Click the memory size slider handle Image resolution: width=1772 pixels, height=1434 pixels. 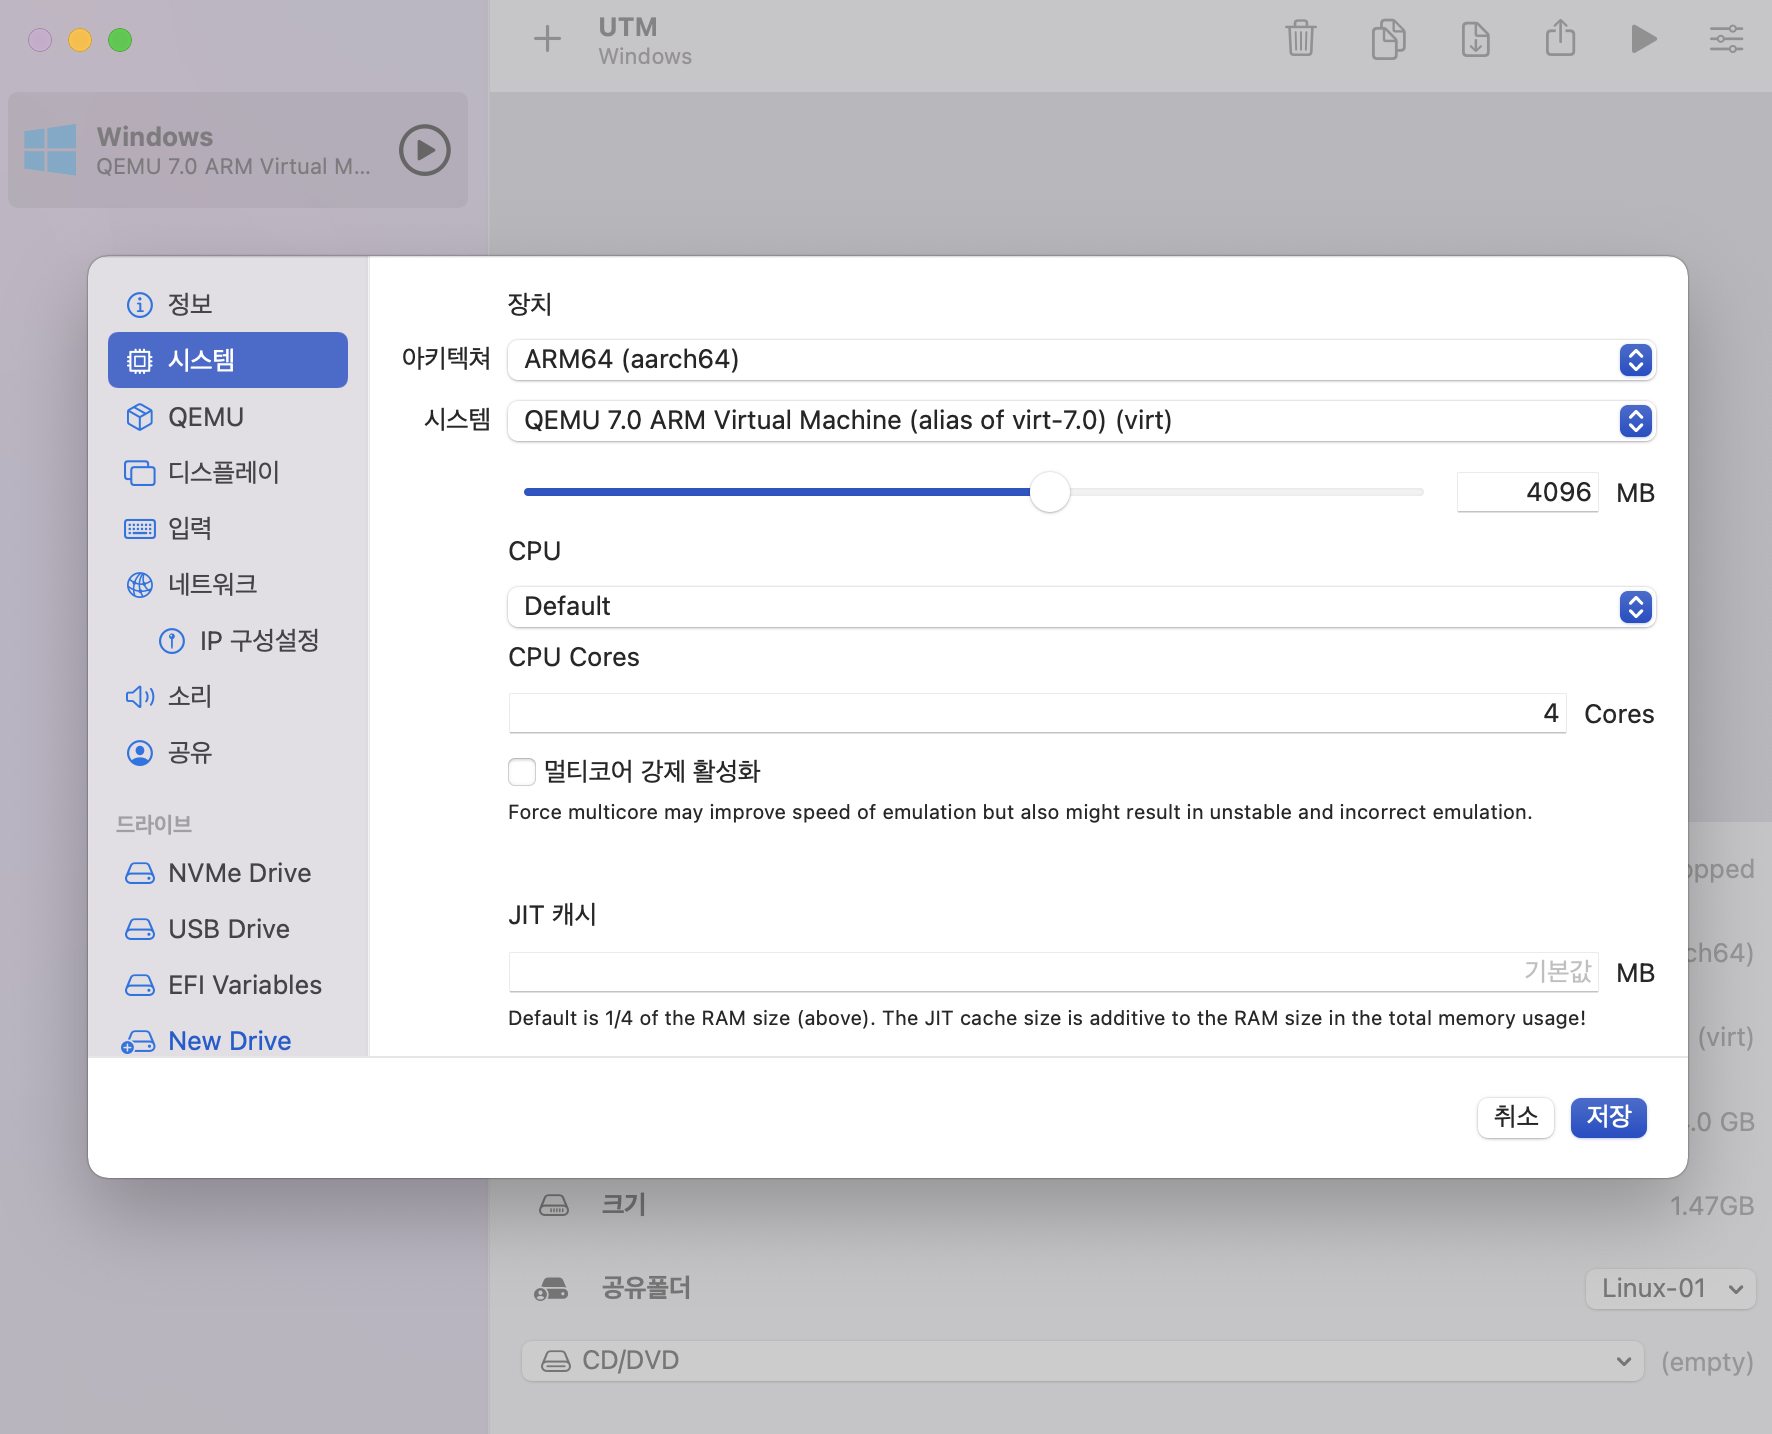click(1050, 492)
